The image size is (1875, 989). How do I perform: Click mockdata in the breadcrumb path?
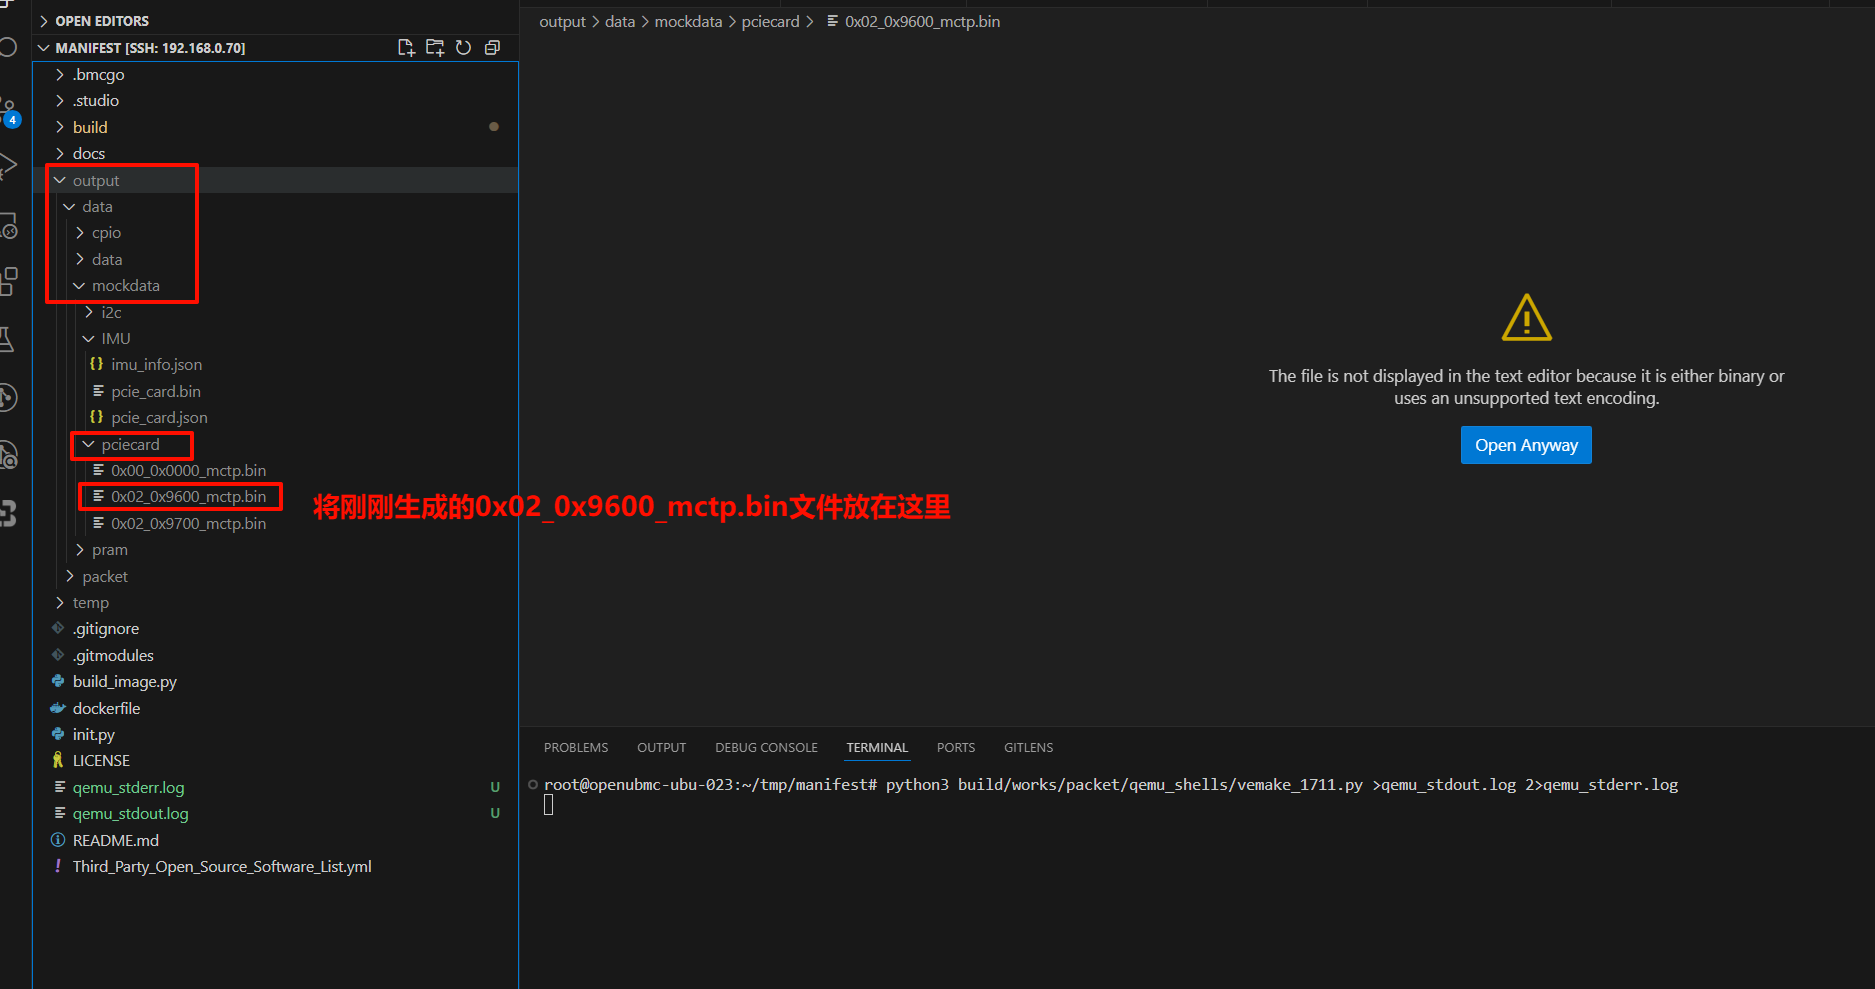[688, 22]
